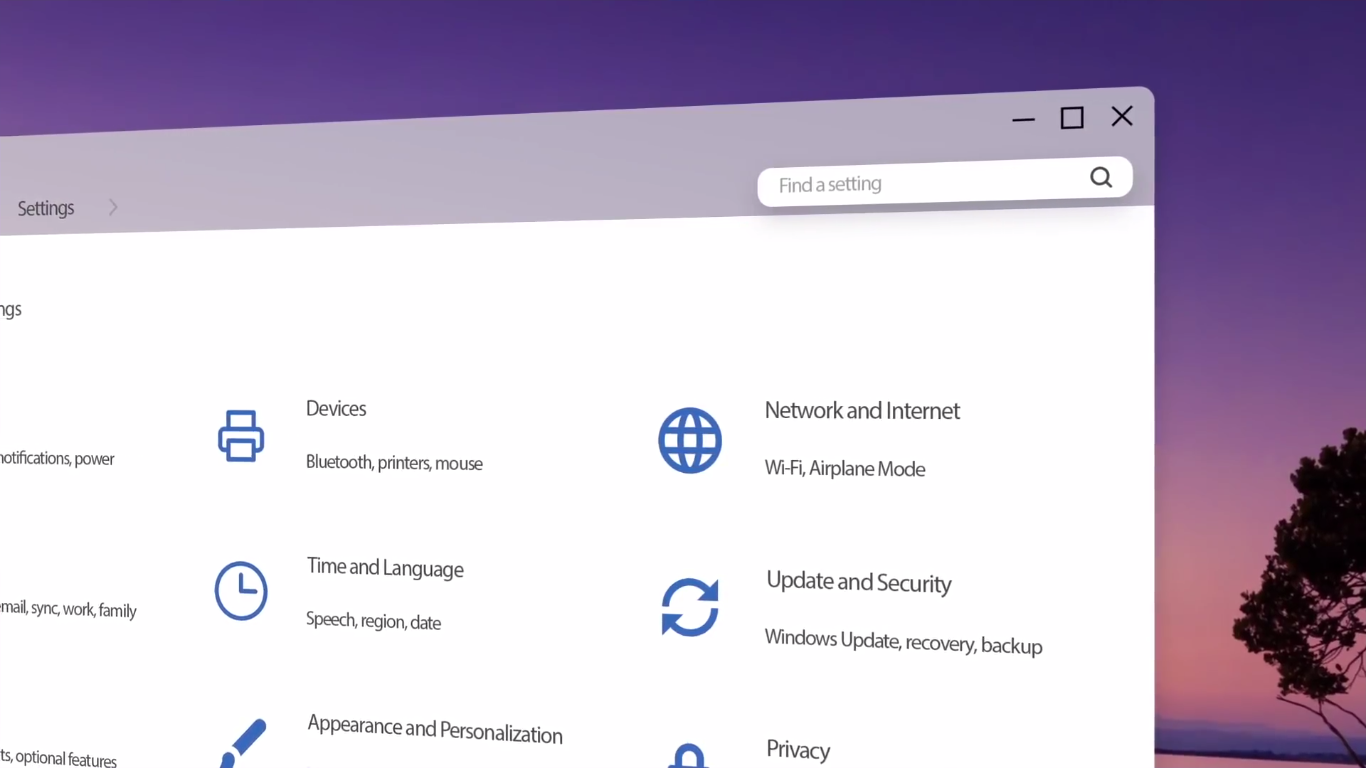1366x768 pixels.
Task: Click the Appearance and Personalization brush icon
Action: click(x=243, y=743)
